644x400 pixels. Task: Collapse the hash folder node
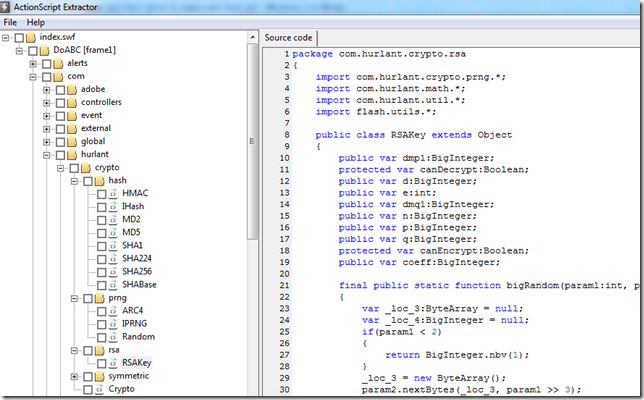[x=74, y=181]
